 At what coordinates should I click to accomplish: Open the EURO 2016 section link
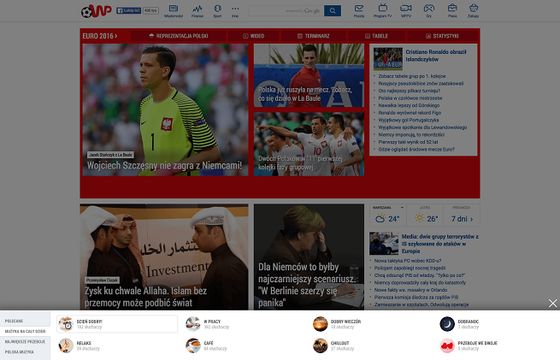[100, 36]
